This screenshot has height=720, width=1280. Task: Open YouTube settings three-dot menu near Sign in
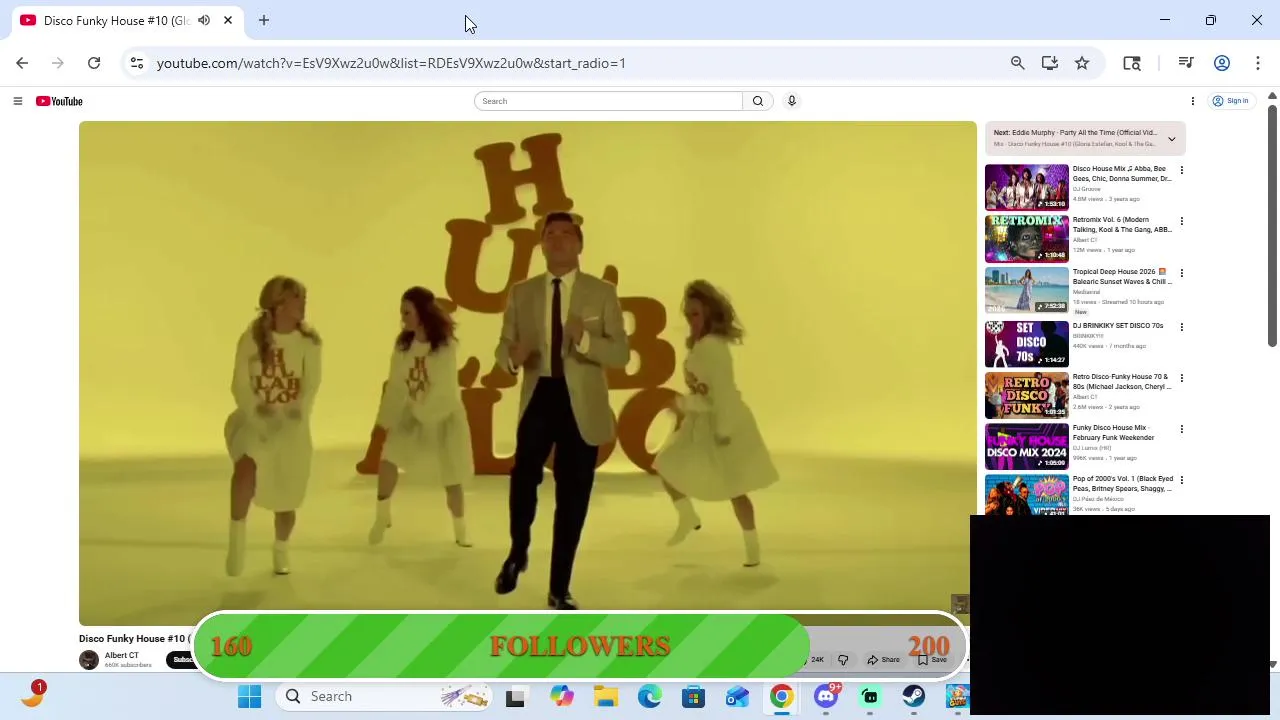click(x=1192, y=101)
